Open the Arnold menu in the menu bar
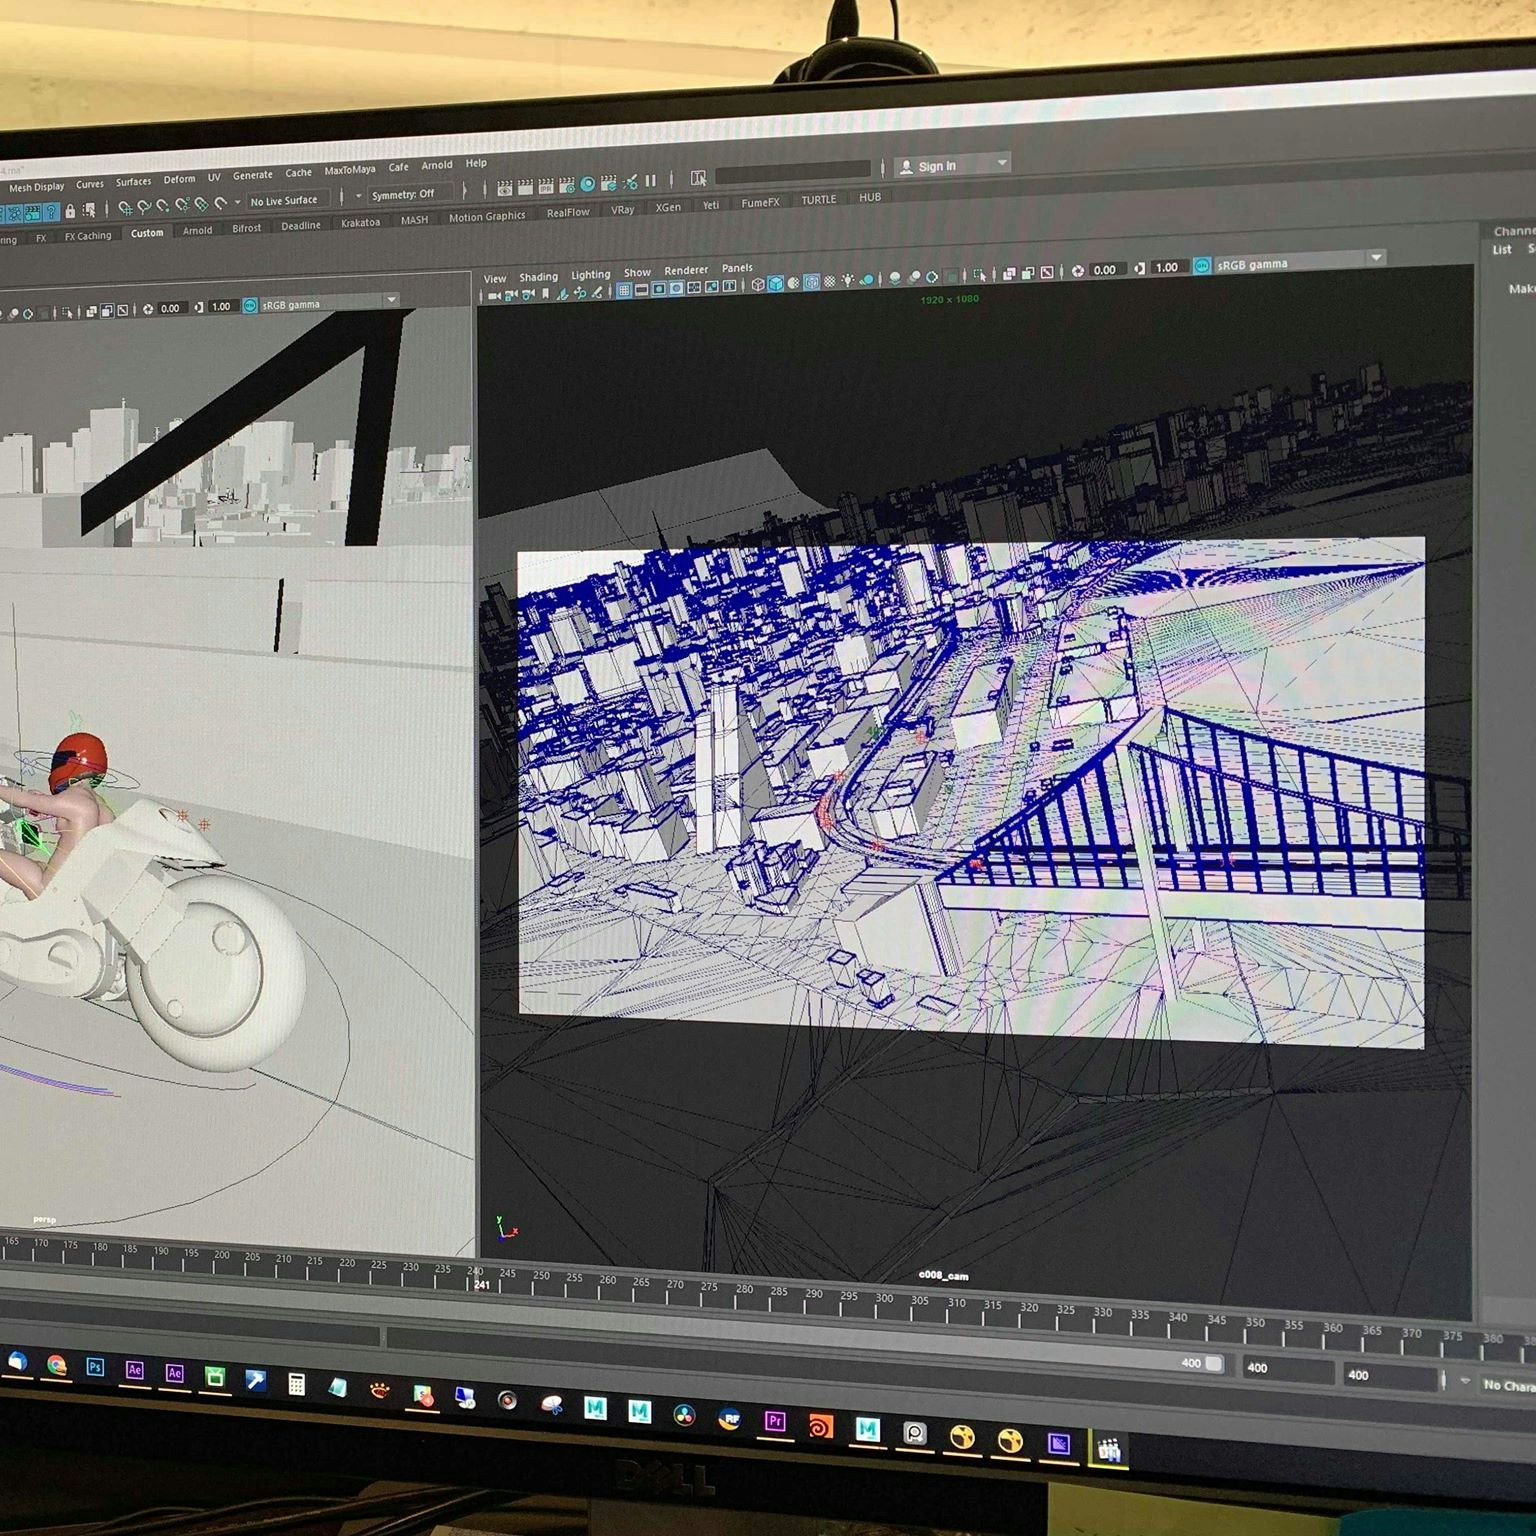 tap(436, 166)
